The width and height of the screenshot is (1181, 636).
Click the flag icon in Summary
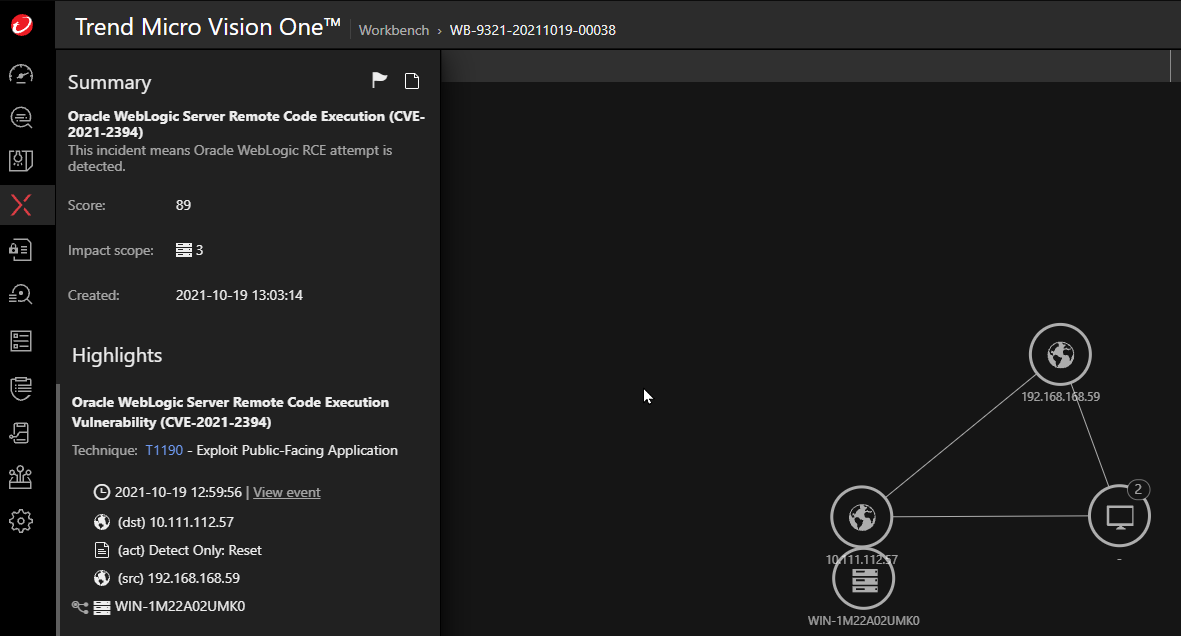coord(380,80)
